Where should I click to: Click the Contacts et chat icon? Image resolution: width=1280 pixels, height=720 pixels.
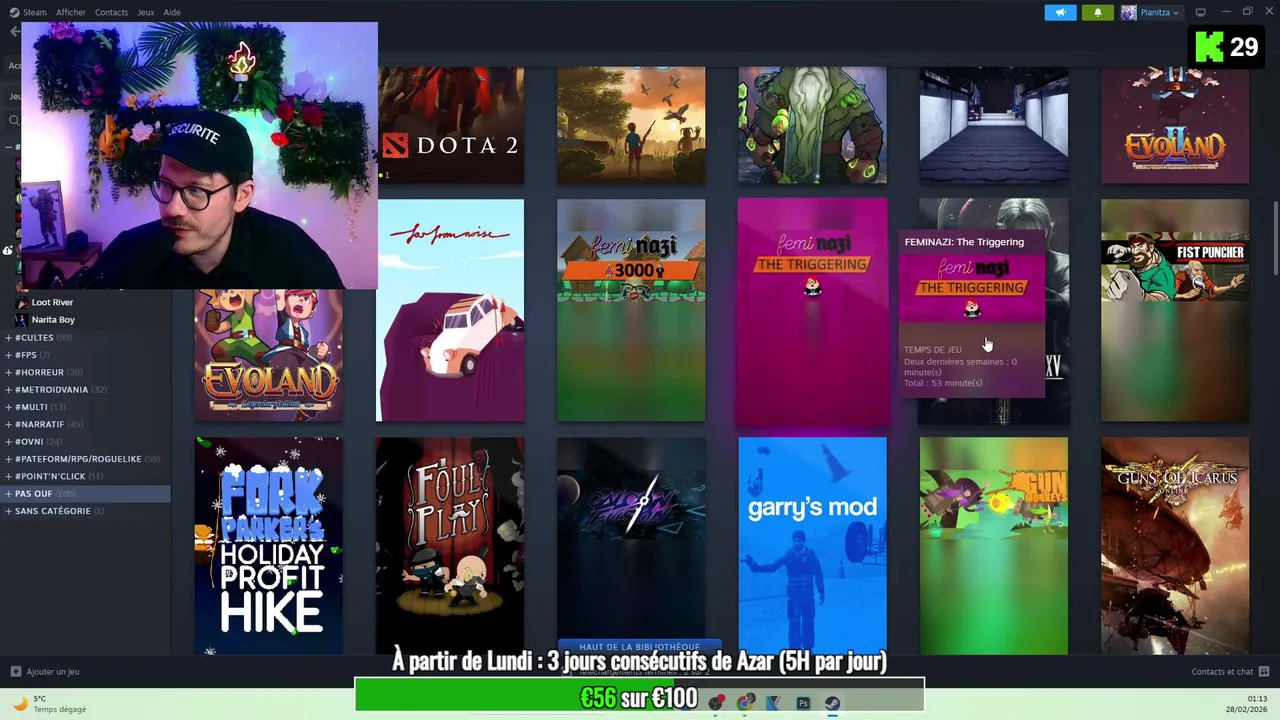[1264, 672]
